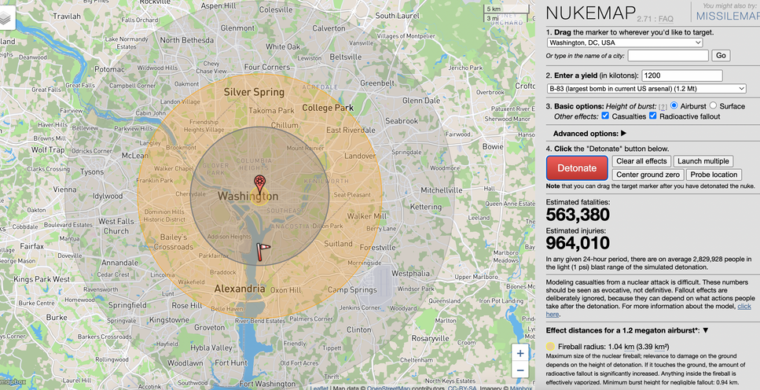Screen dimensions: 760x390
Task: Select the Airburst radio button
Action: pyautogui.click(x=674, y=106)
